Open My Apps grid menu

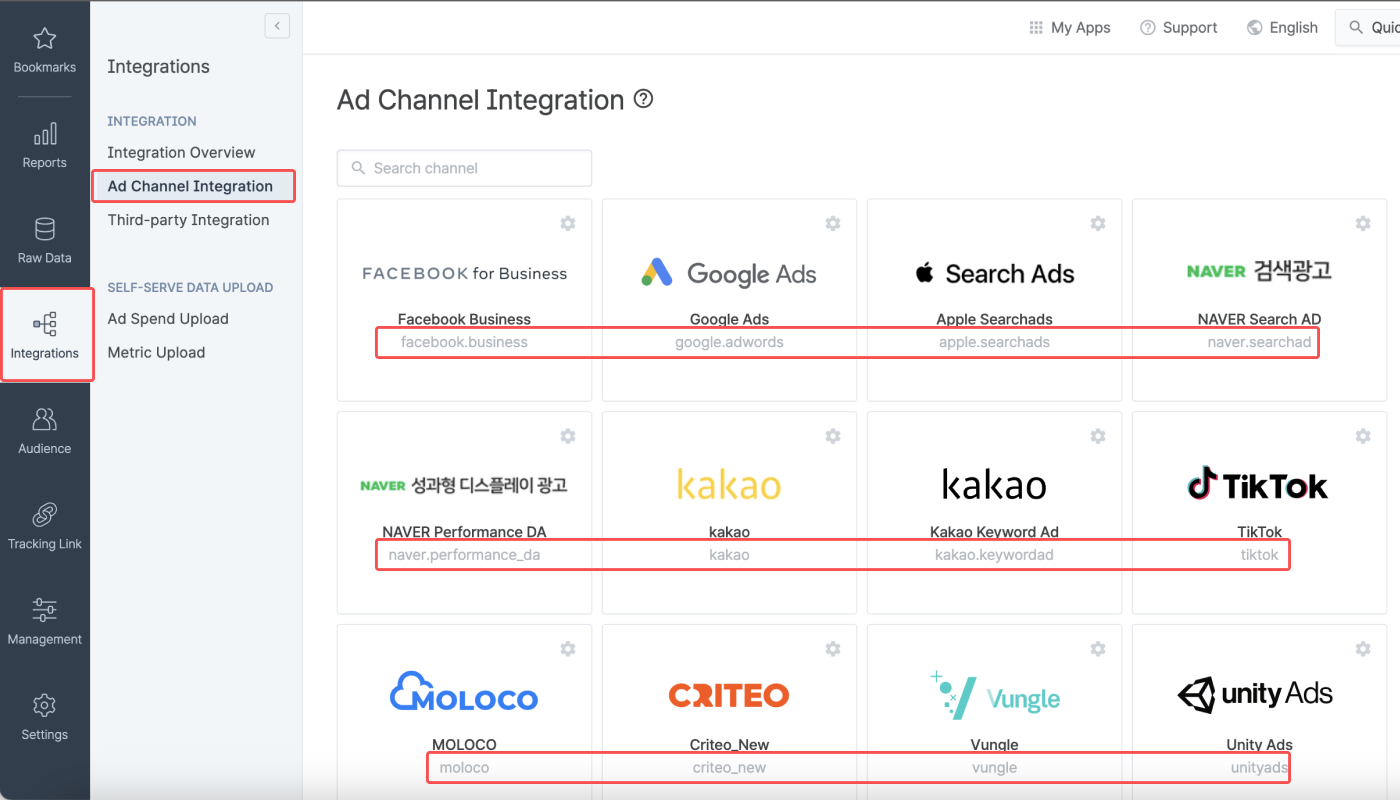click(x=1070, y=27)
